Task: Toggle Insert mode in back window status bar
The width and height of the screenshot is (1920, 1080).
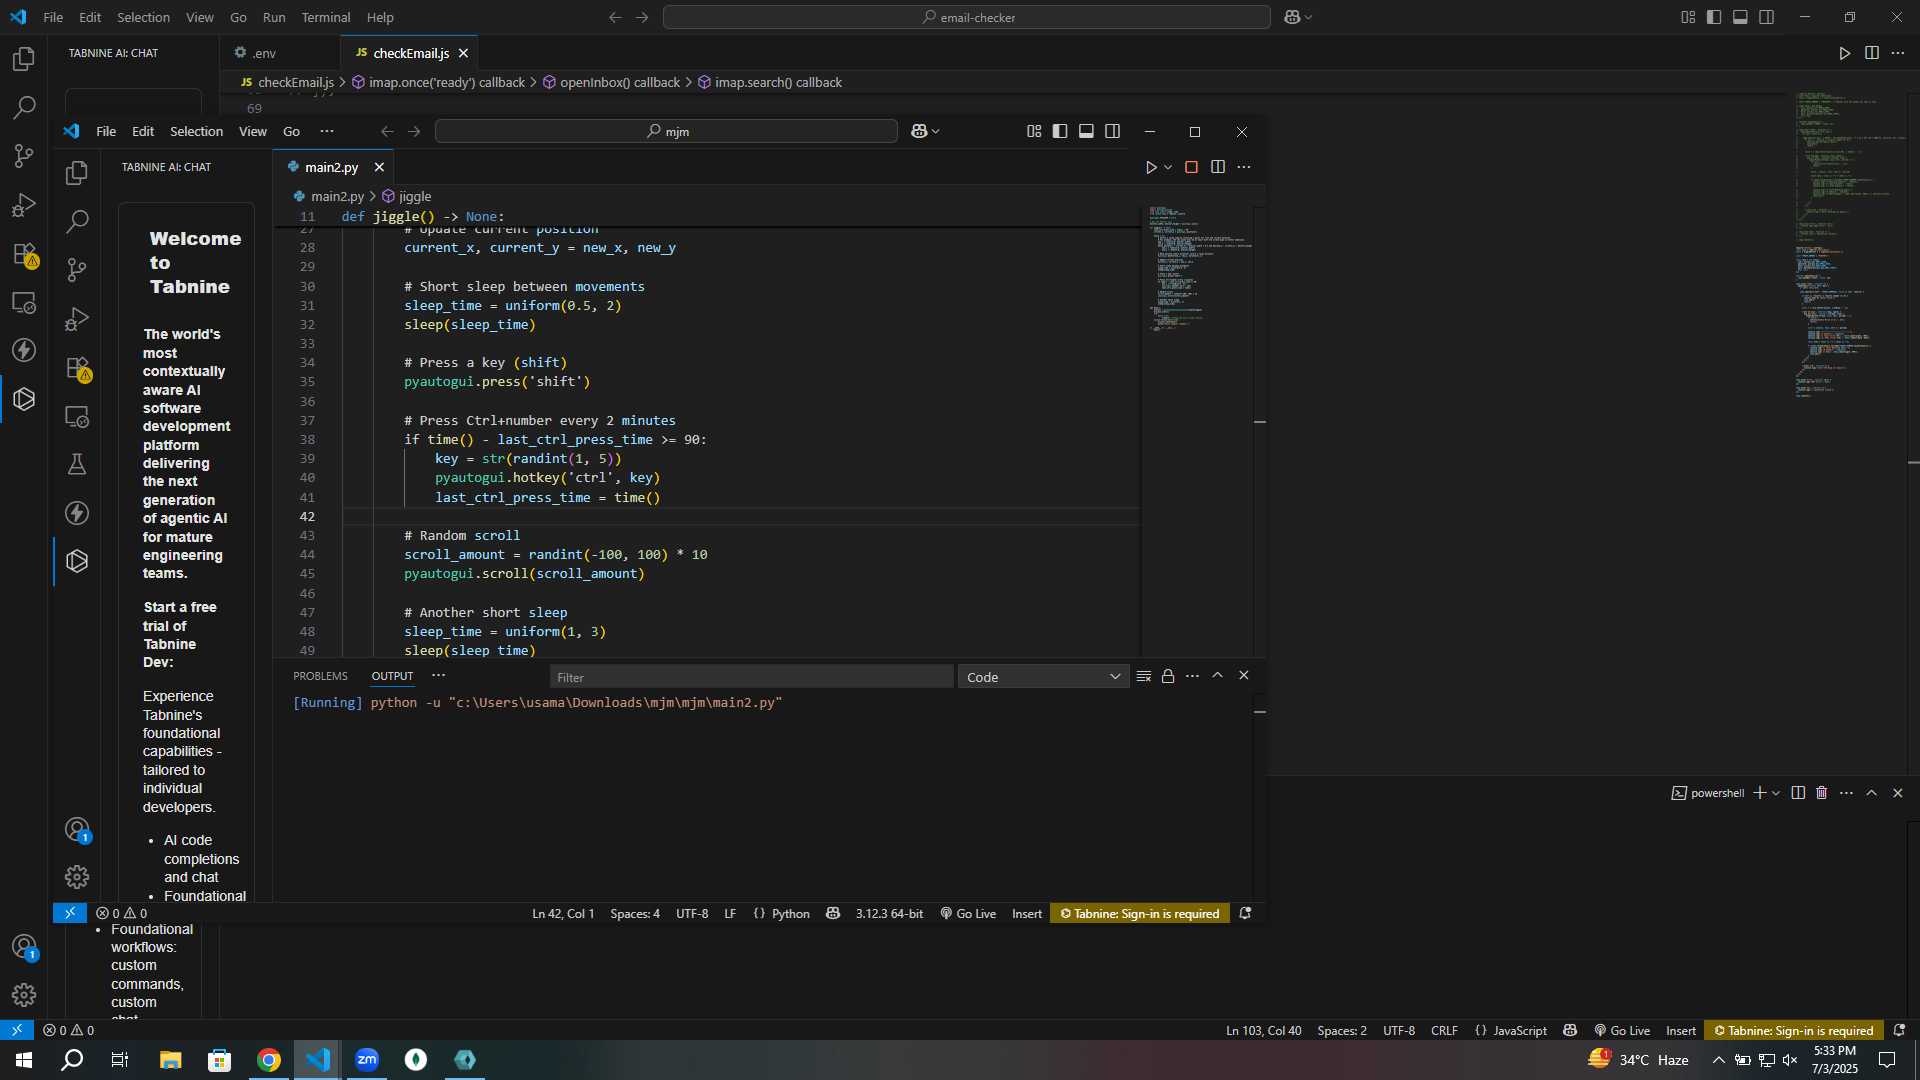Action: click(x=1680, y=1031)
